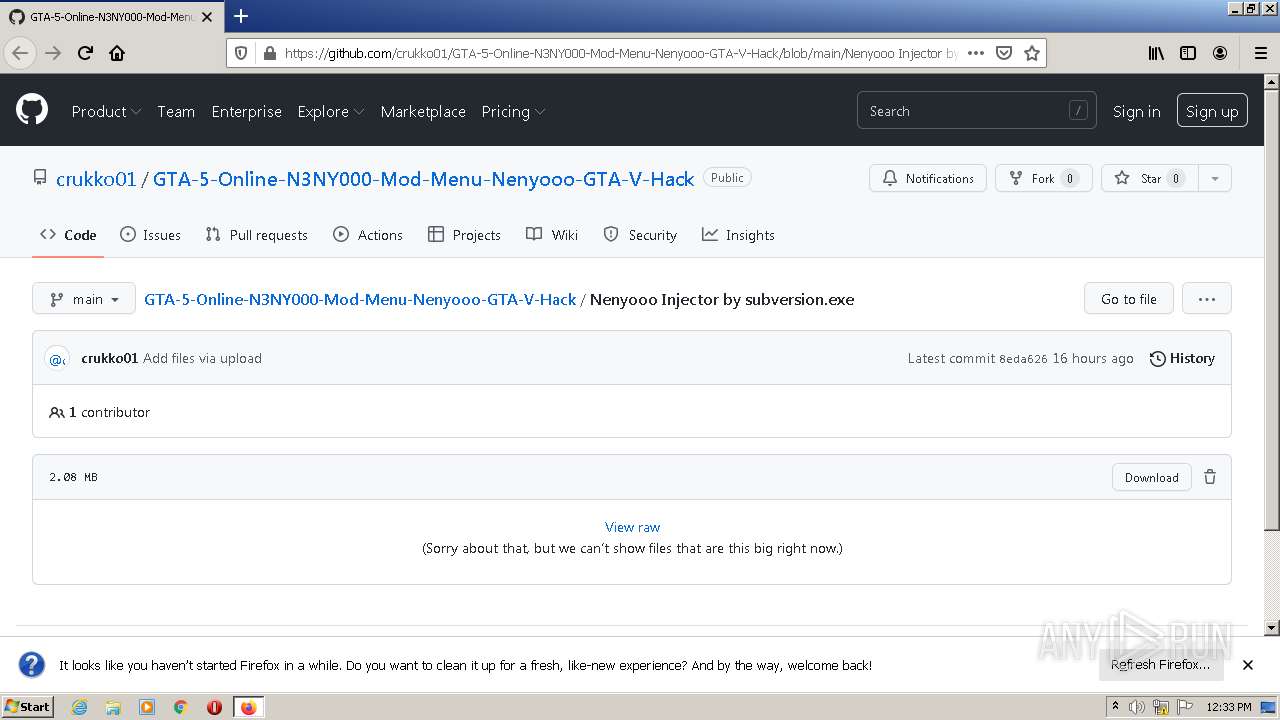Click the browser address bar URL
1280x720 pixels.
coord(620,53)
